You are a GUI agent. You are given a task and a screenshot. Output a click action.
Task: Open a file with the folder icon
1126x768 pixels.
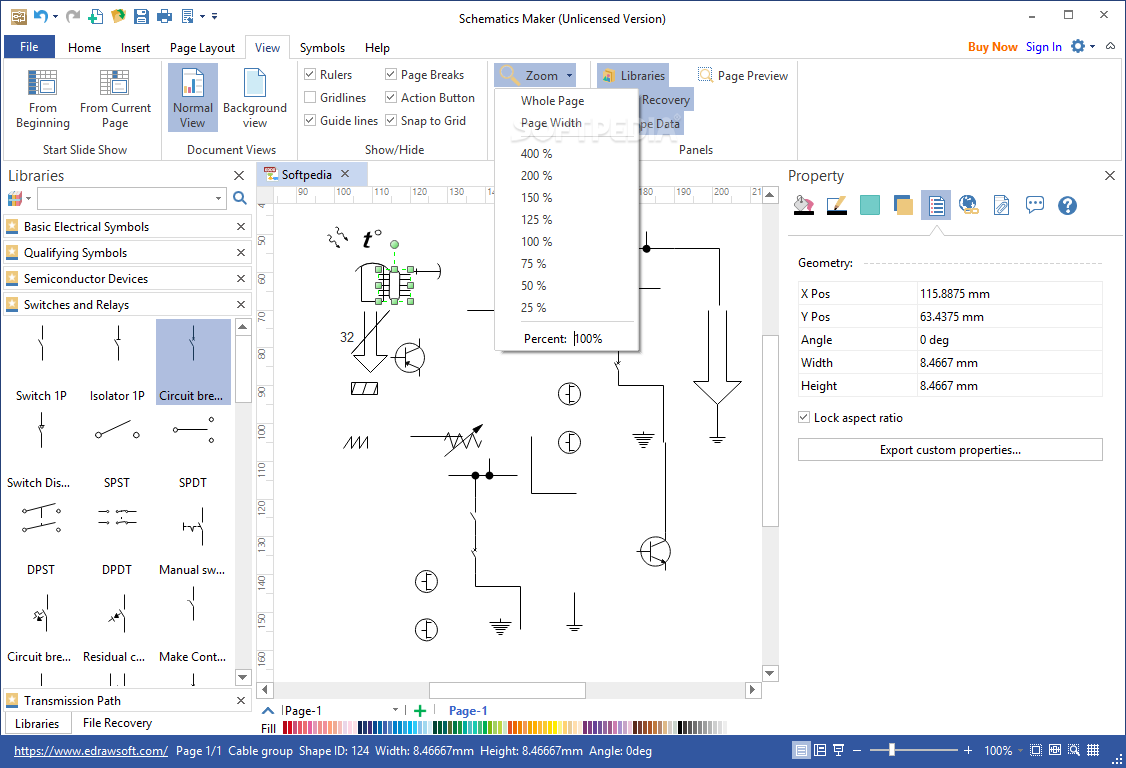pyautogui.click(x=118, y=16)
